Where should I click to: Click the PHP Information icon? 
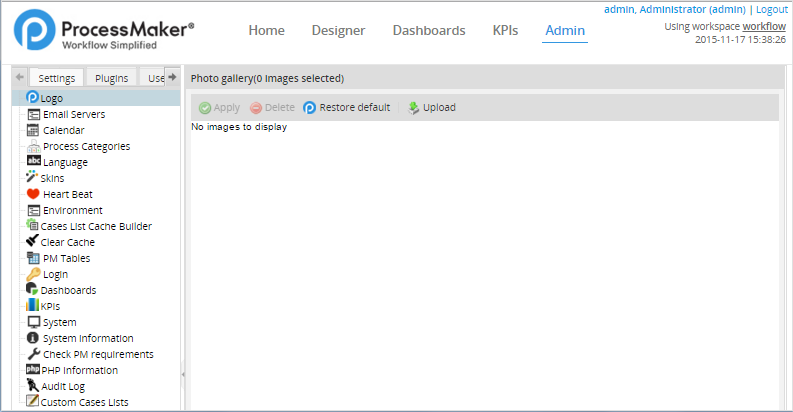click(x=33, y=370)
